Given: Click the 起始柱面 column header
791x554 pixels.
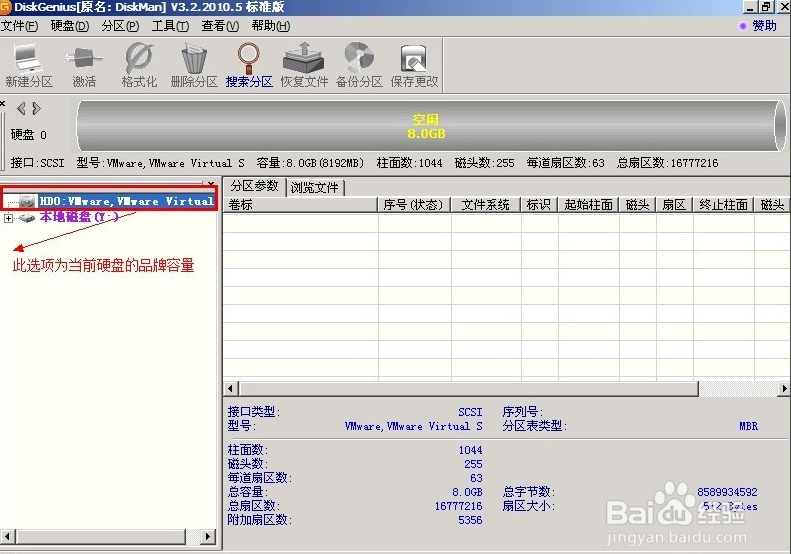Looking at the screenshot, I should 588,204.
